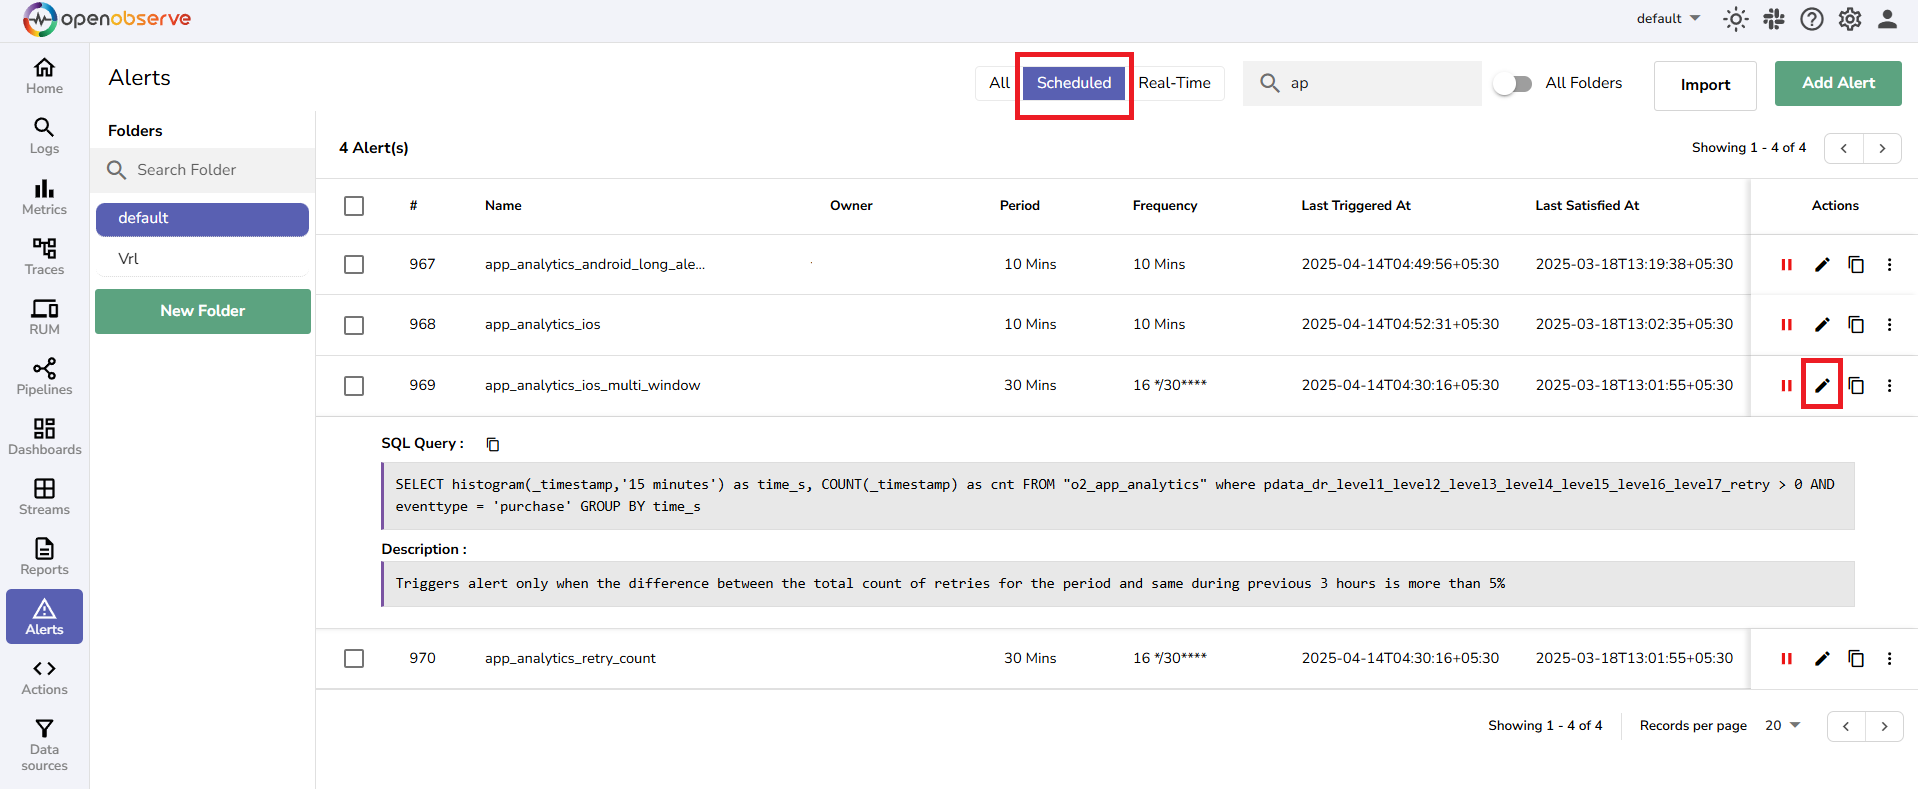The width and height of the screenshot is (1918, 789).
Task: Edit alert app_analytics_ios
Action: [1822, 325]
